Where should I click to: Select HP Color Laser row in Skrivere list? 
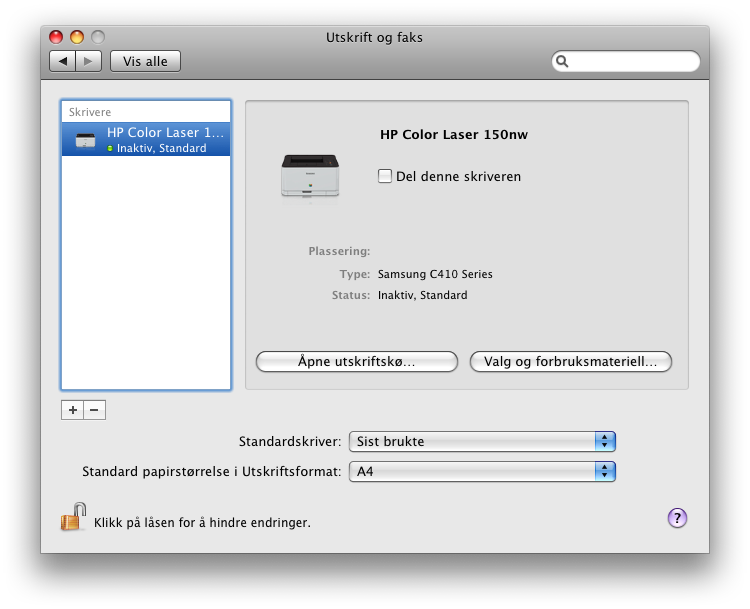point(146,139)
